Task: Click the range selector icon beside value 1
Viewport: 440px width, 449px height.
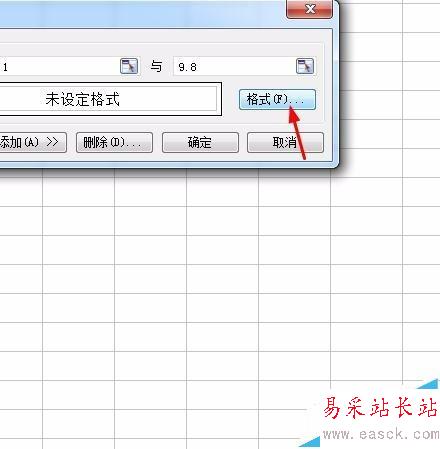Action: [x=129, y=66]
